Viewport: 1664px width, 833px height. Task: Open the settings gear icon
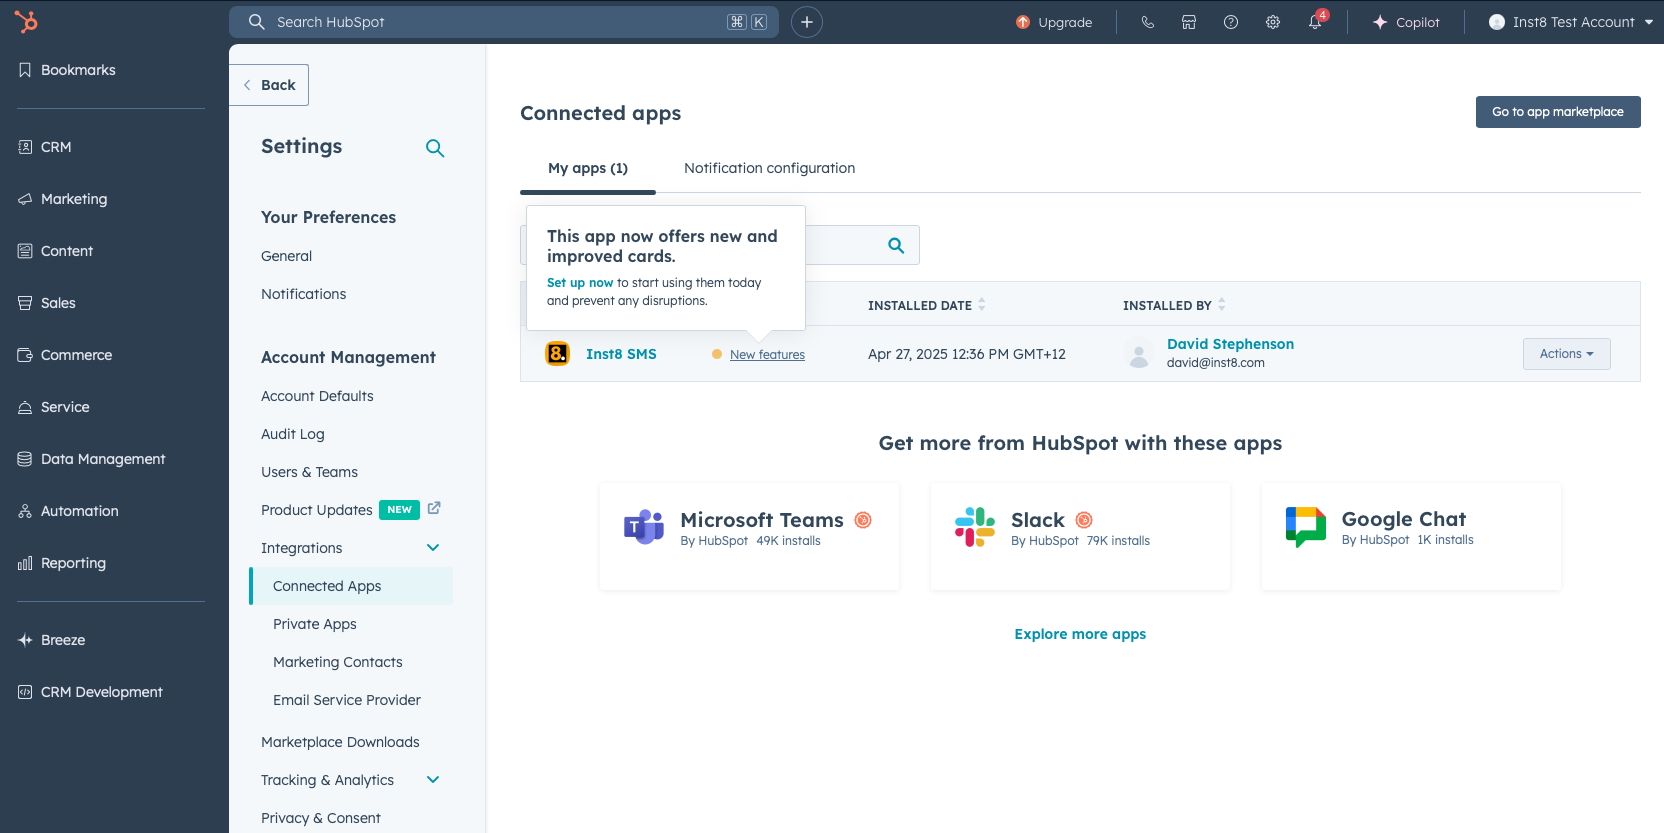[x=1273, y=22]
